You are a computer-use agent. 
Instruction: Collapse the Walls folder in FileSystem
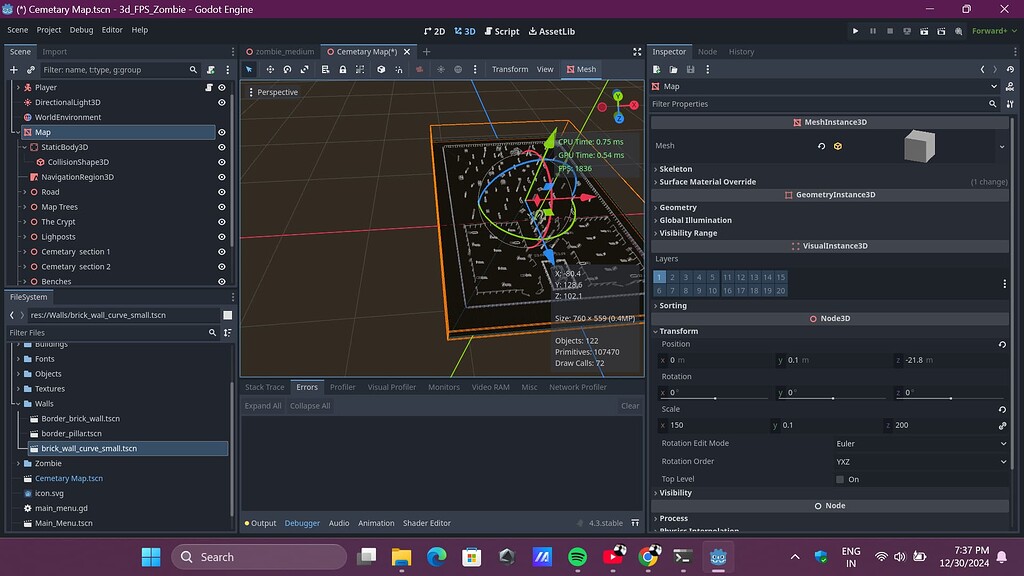click(x=18, y=404)
